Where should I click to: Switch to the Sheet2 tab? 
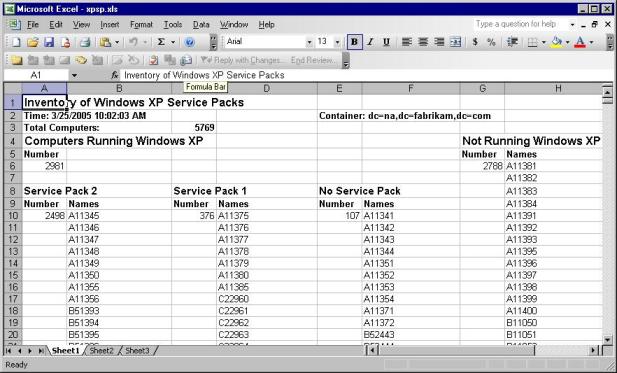point(101,351)
